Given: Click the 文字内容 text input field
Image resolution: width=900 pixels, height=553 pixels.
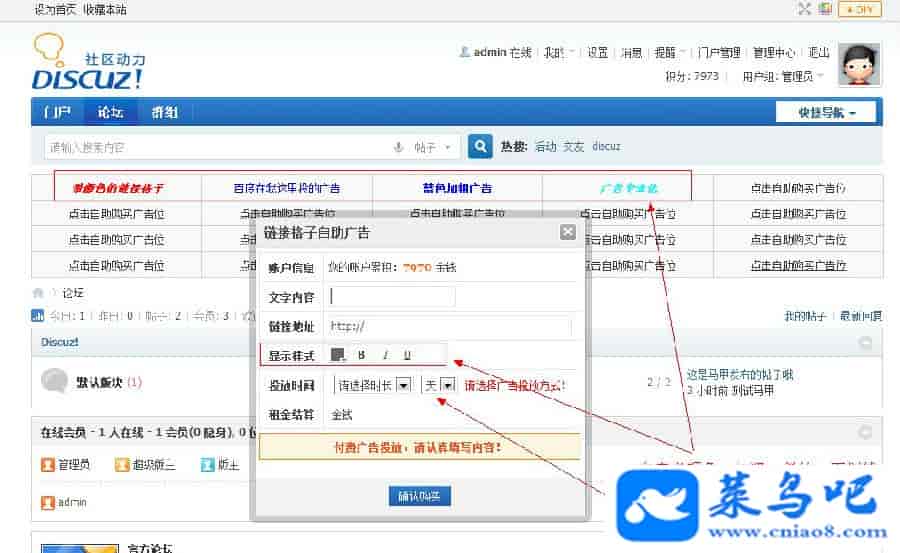Looking at the screenshot, I should (x=392, y=297).
